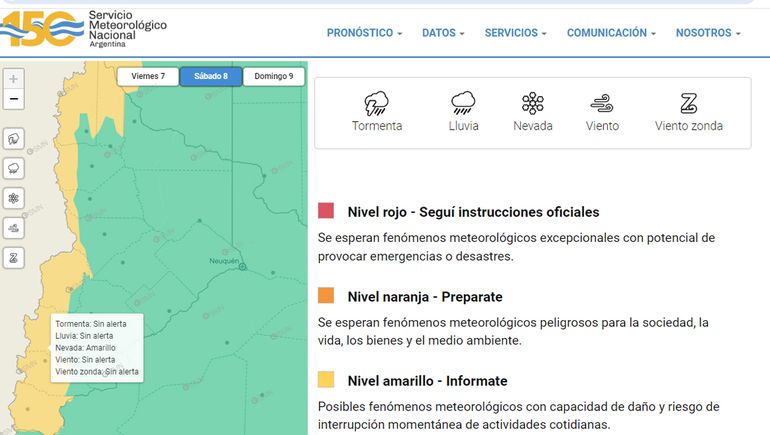Select the Viento zonda alert type
The image size is (770, 435).
coord(688,112)
